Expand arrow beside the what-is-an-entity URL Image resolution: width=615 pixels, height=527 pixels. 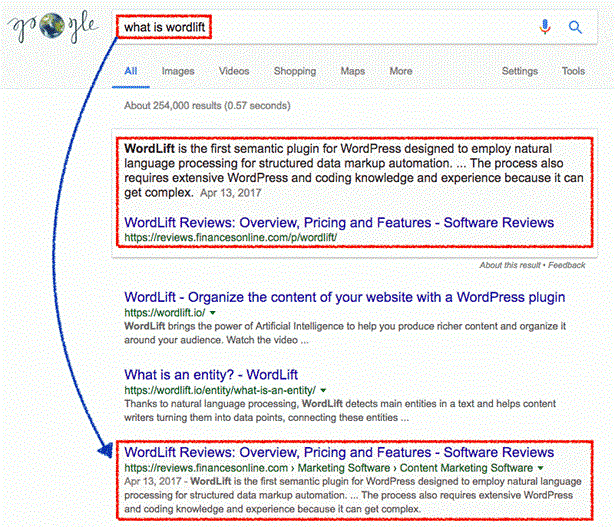coord(323,391)
